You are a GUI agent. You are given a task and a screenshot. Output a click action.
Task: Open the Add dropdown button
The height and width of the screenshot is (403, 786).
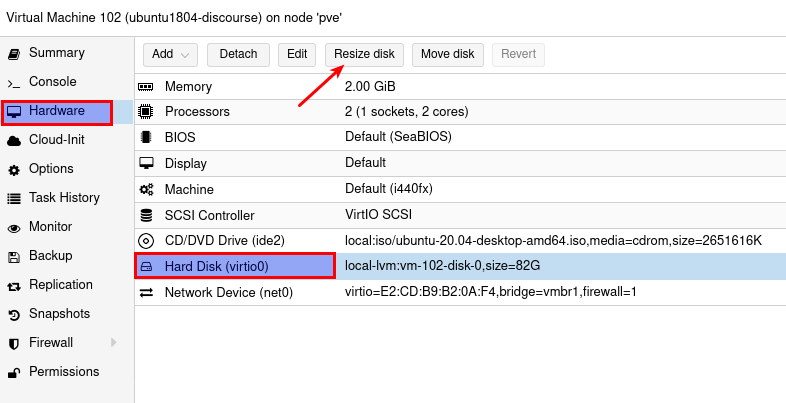pyautogui.click(x=170, y=54)
